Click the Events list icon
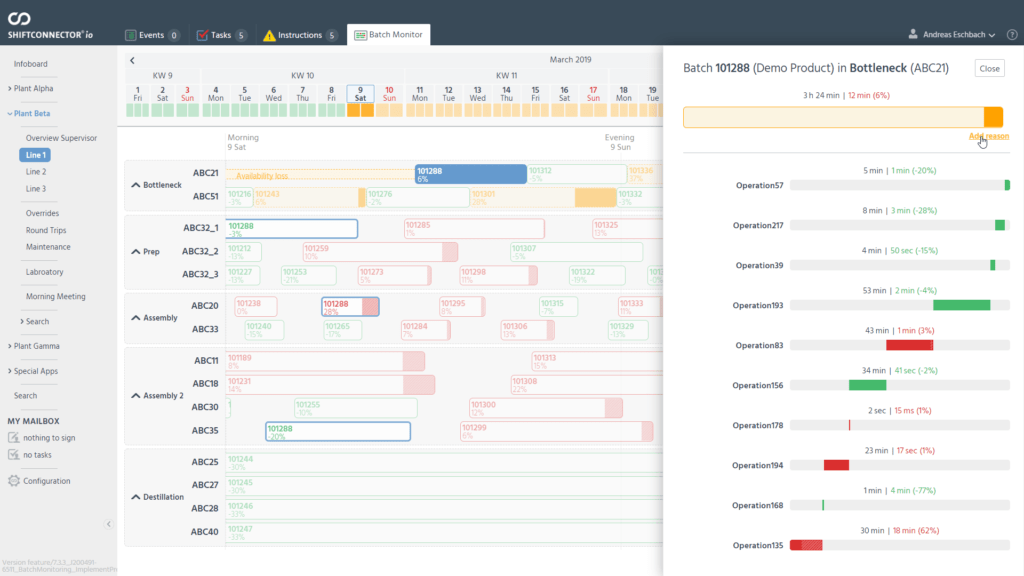This screenshot has width=1024, height=576. pos(131,35)
